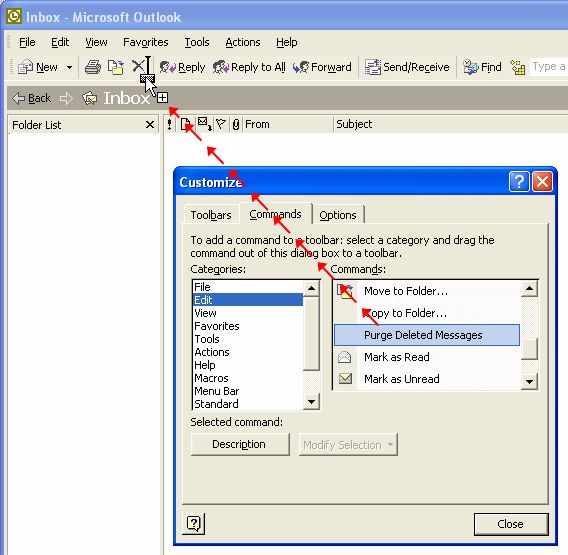Click the Forward button
This screenshot has height=555, width=568.
coord(322,67)
